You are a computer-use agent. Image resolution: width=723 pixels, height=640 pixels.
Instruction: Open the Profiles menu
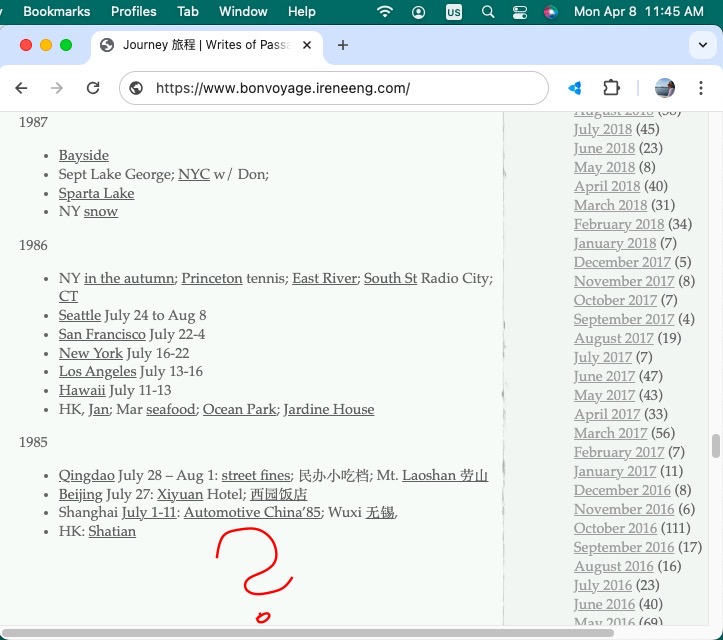tap(133, 12)
